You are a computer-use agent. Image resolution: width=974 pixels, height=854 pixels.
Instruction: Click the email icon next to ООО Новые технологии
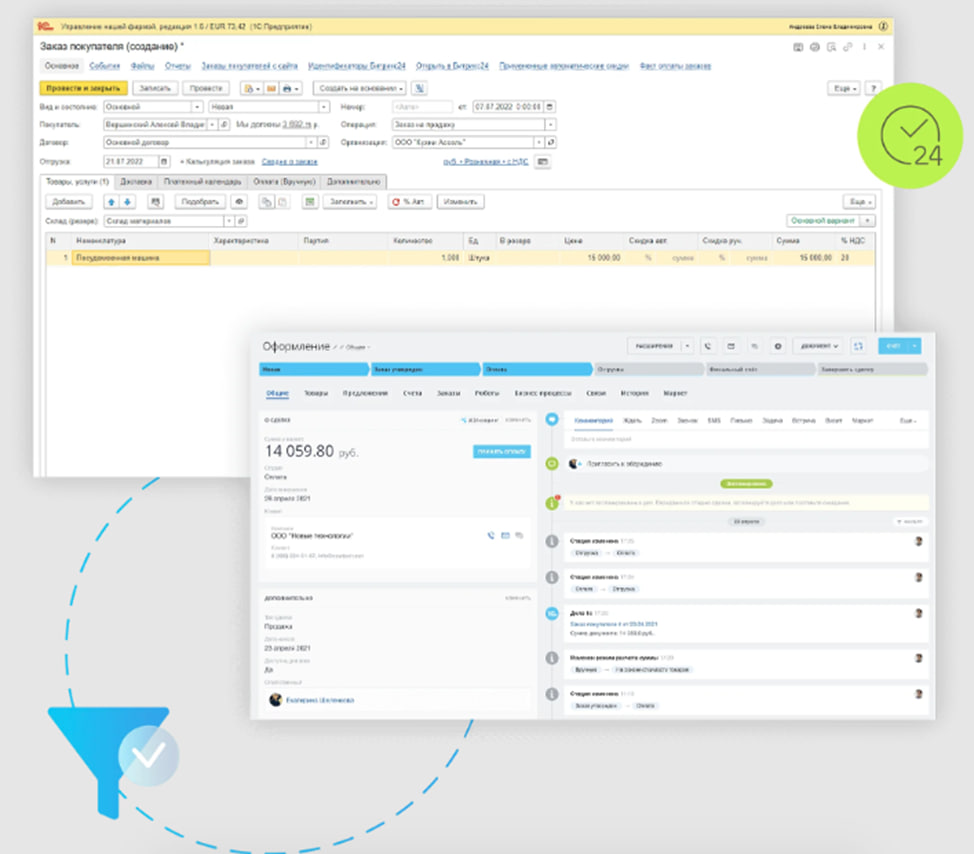pos(505,535)
